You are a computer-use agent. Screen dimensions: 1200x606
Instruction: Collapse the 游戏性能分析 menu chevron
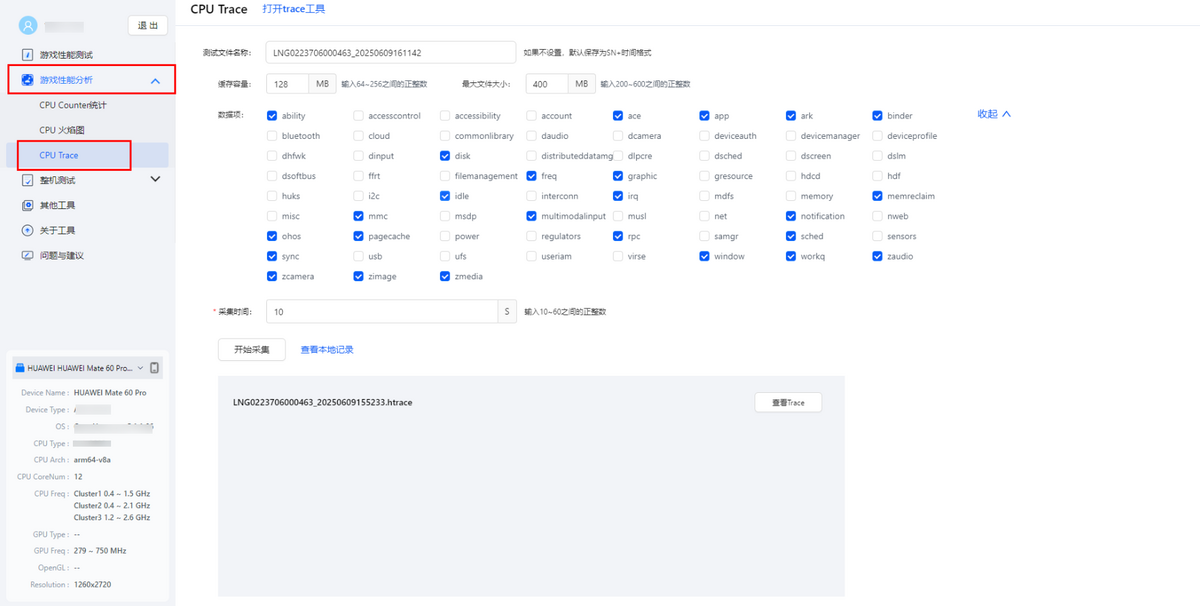155,80
